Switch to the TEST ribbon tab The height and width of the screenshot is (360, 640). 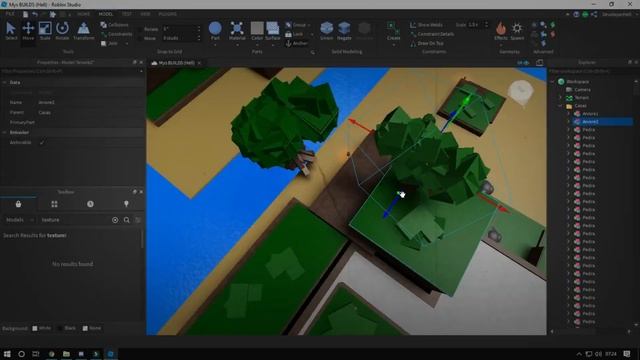click(127, 14)
